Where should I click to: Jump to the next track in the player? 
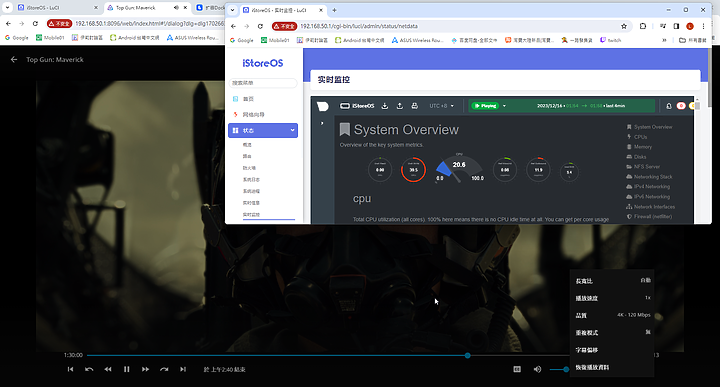click(183, 369)
